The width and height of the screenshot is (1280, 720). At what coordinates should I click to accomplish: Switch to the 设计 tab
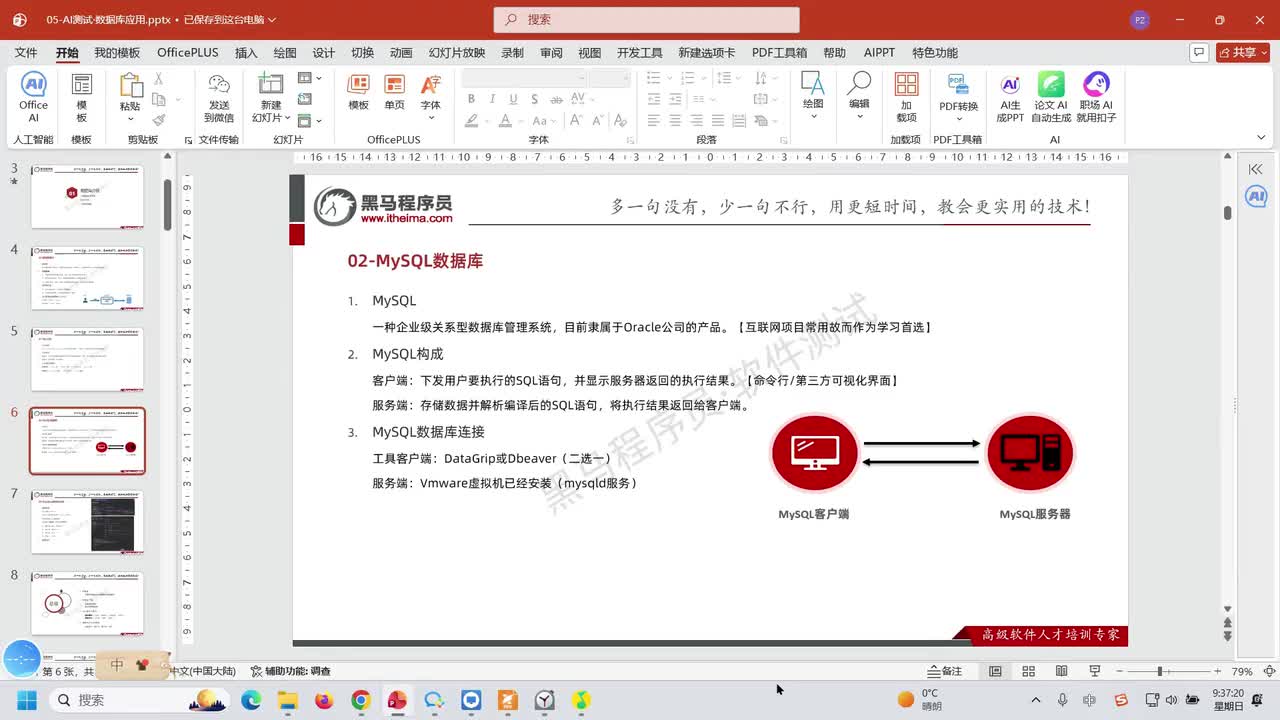point(324,53)
